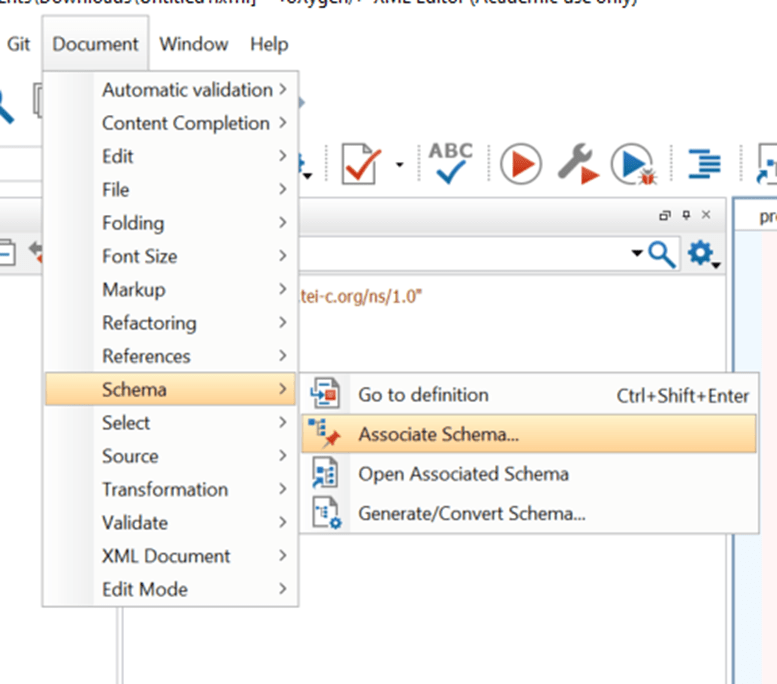Open the Window menu

[193, 44]
